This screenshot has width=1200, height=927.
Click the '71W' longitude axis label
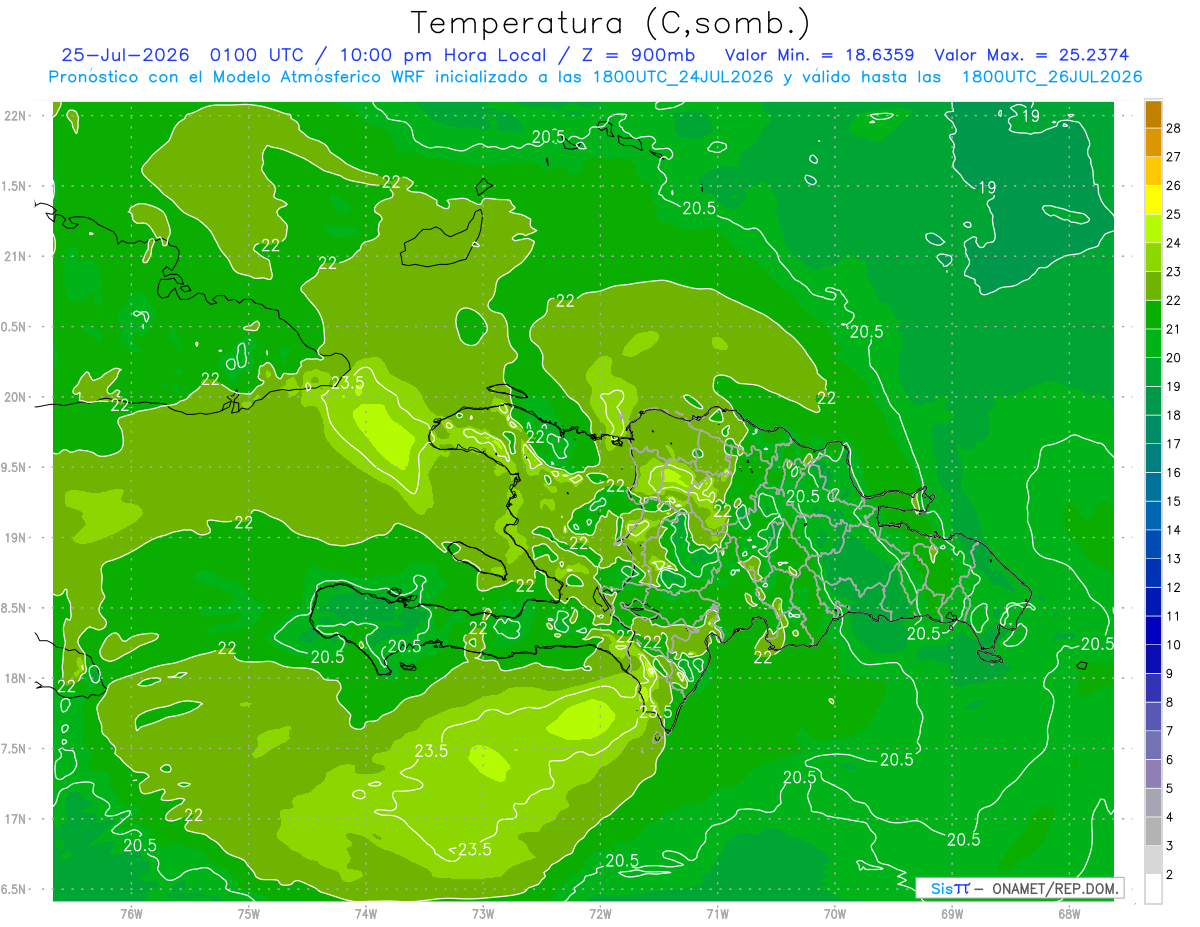point(717,914)
